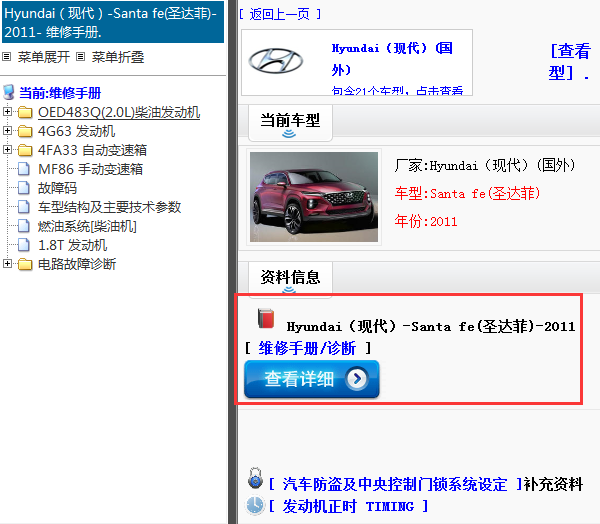Viewport: 600px width, 524px height.
Task: Open OED483Q(2.0L)柴油发动机 entry
Action: pyautogui.click(x=119, y=112)
